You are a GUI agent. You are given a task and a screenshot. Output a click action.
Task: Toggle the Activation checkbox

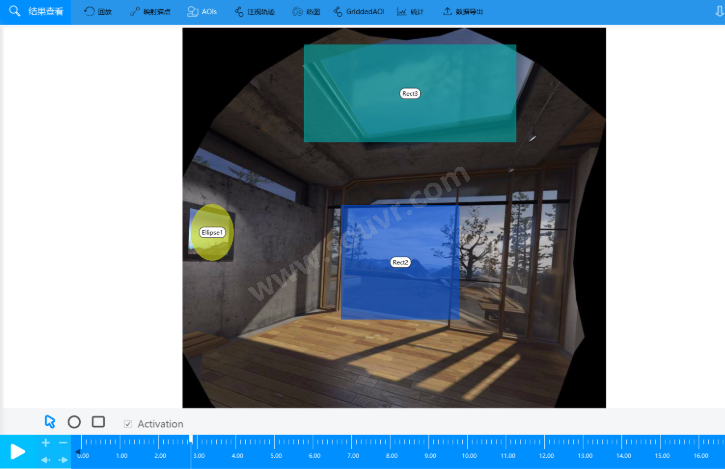point(128,424)
